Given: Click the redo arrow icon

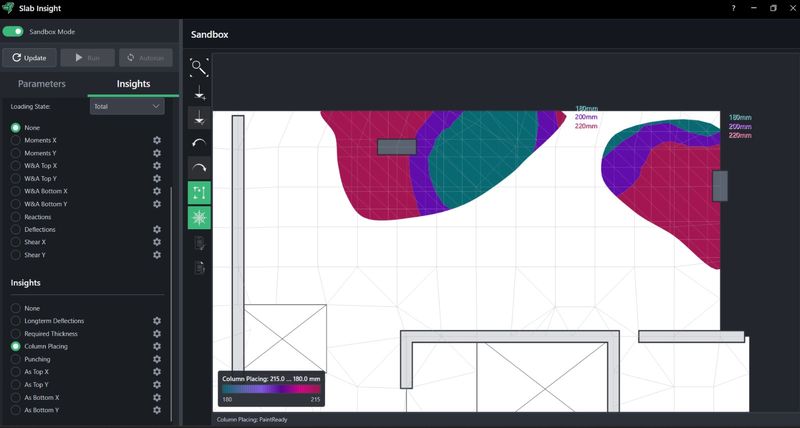Looking at the screenshot, I should (x=199, y=168).
